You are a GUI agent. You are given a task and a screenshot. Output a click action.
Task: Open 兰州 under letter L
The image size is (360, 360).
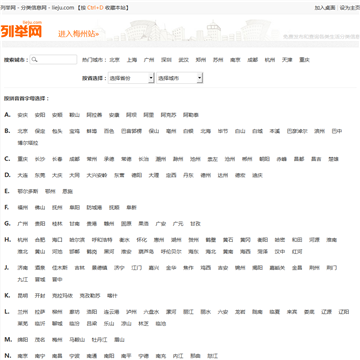22,312
